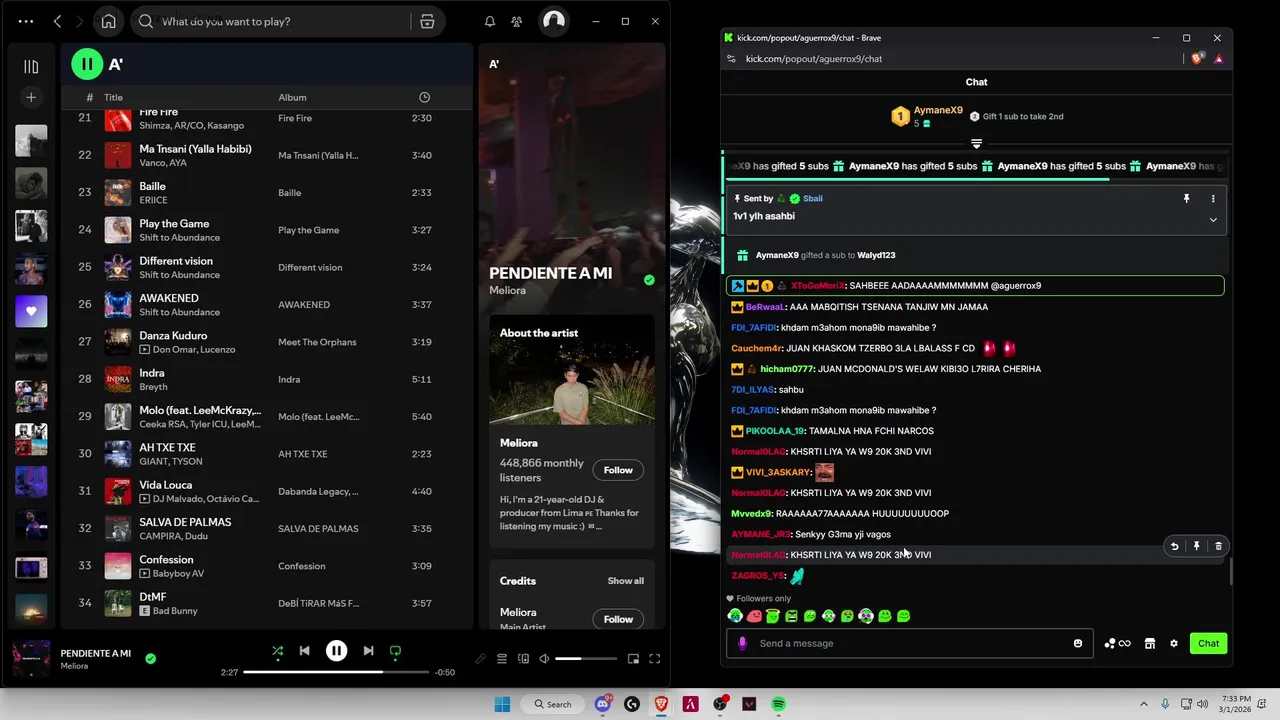This screenshot has width=1280, height=720.
Task: Open channel points infinity icon
Action: [x=1117, y=643]
